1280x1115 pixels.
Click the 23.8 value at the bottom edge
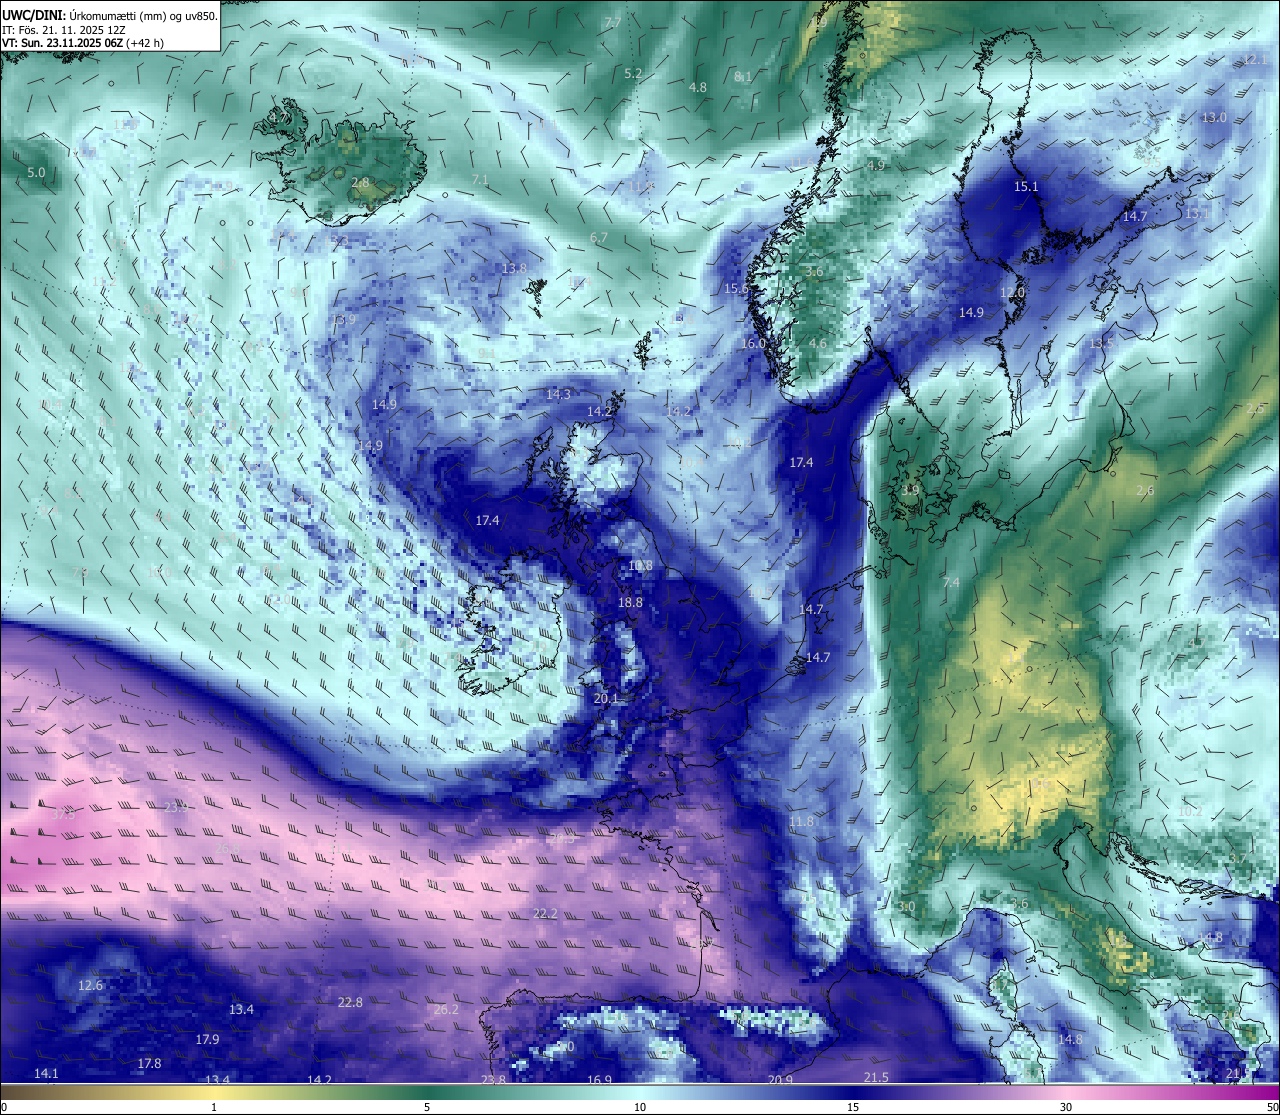493,1080
